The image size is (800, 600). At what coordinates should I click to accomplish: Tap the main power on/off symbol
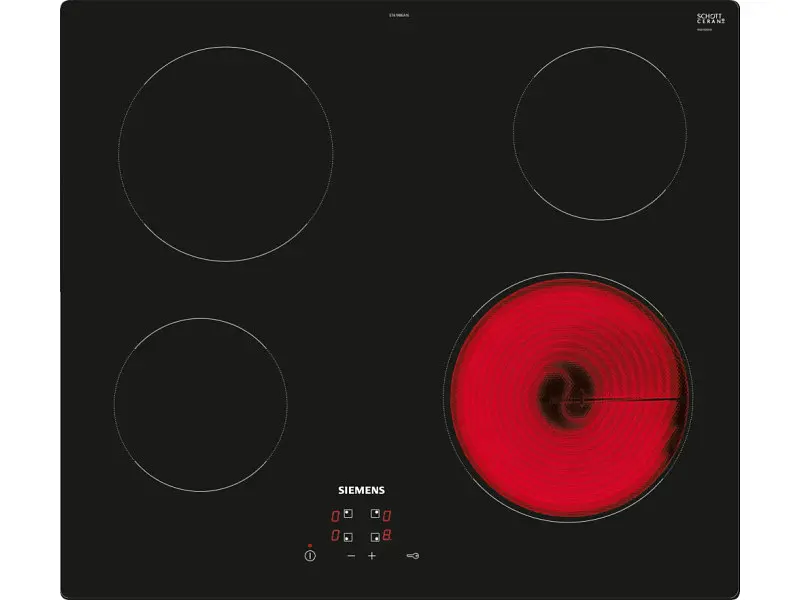click(x=310, y=556)
